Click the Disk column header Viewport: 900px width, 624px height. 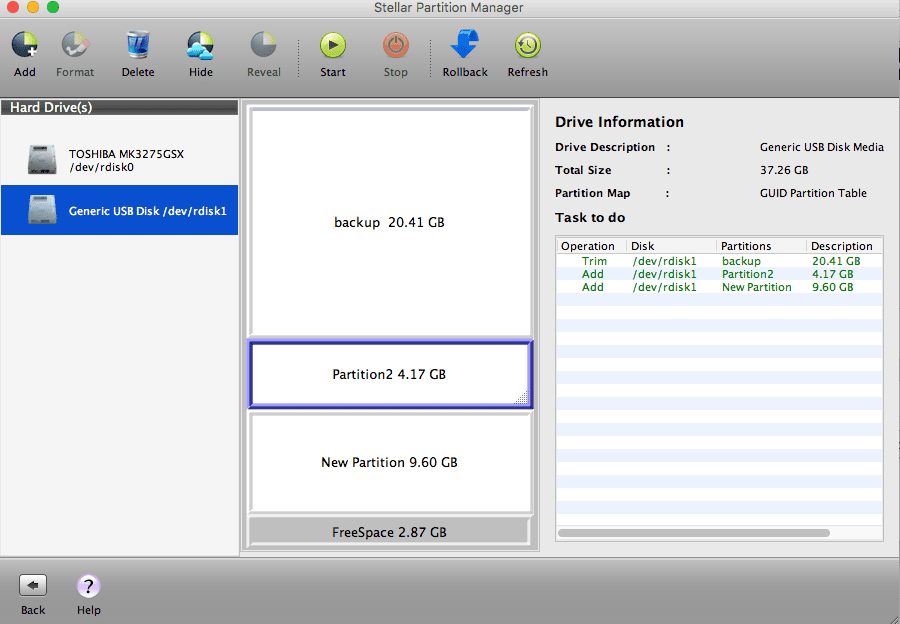(672, 246)
